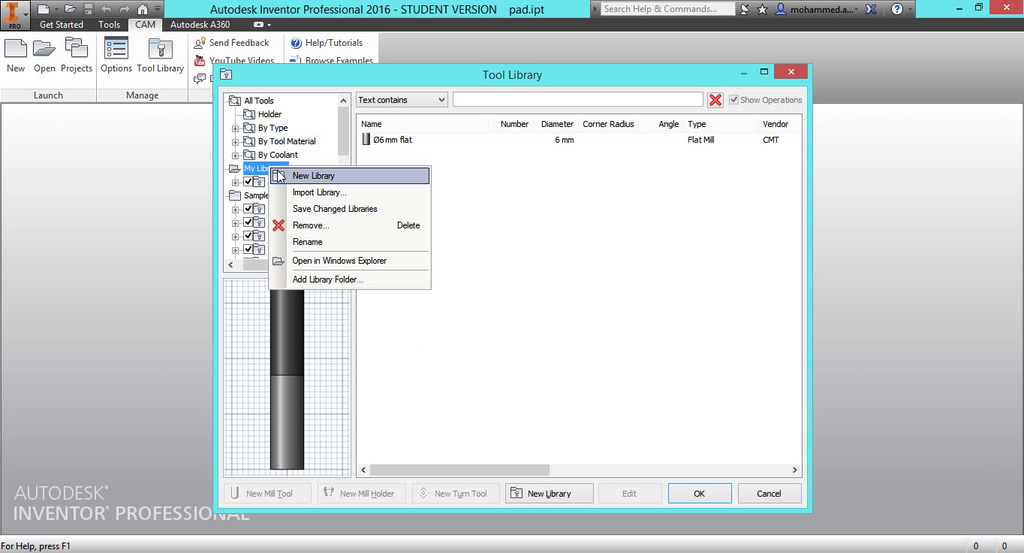Image resolution: width=1024 pixels, height=553 pixels.
Task: Click the title bar help question icon
Action: click(x=897, y=9)
